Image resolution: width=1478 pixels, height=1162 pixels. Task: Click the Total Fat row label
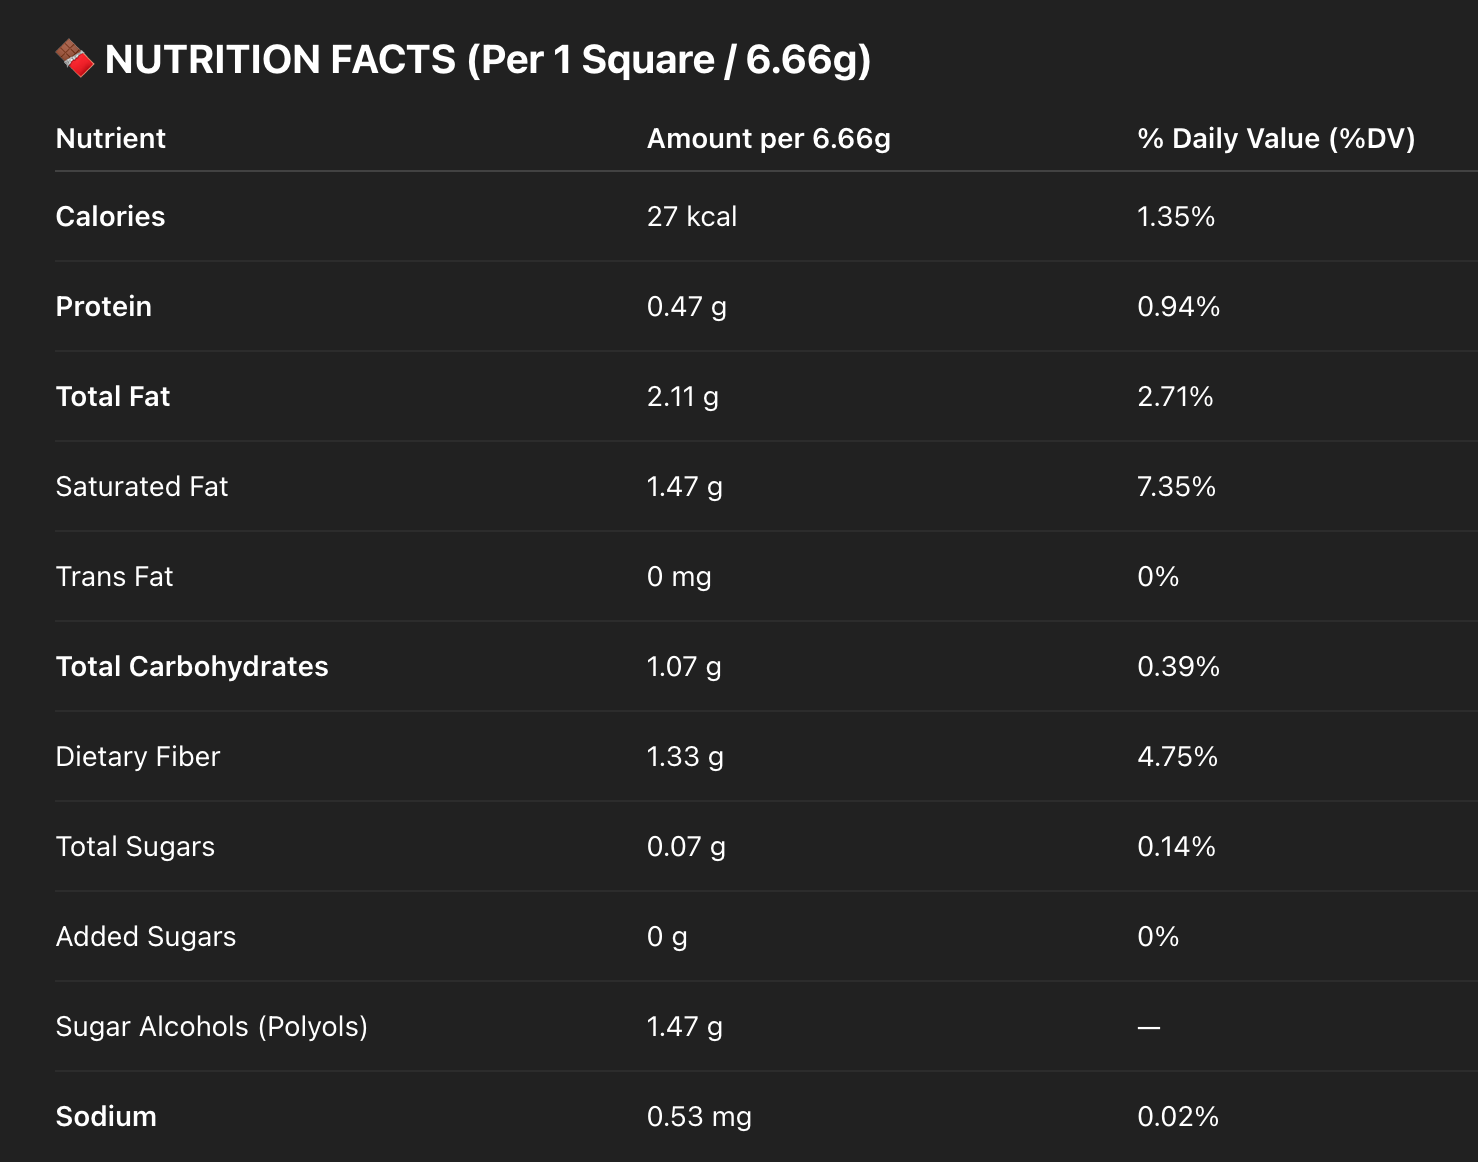(x=113, y=396)
